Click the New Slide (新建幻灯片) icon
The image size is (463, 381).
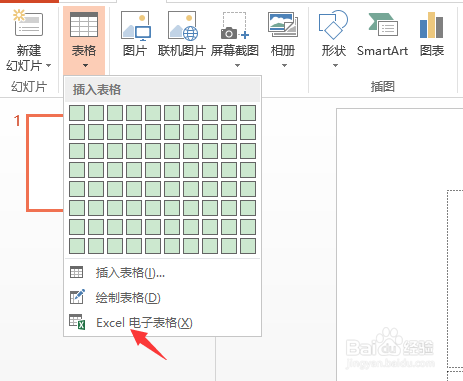coord(28,23)
